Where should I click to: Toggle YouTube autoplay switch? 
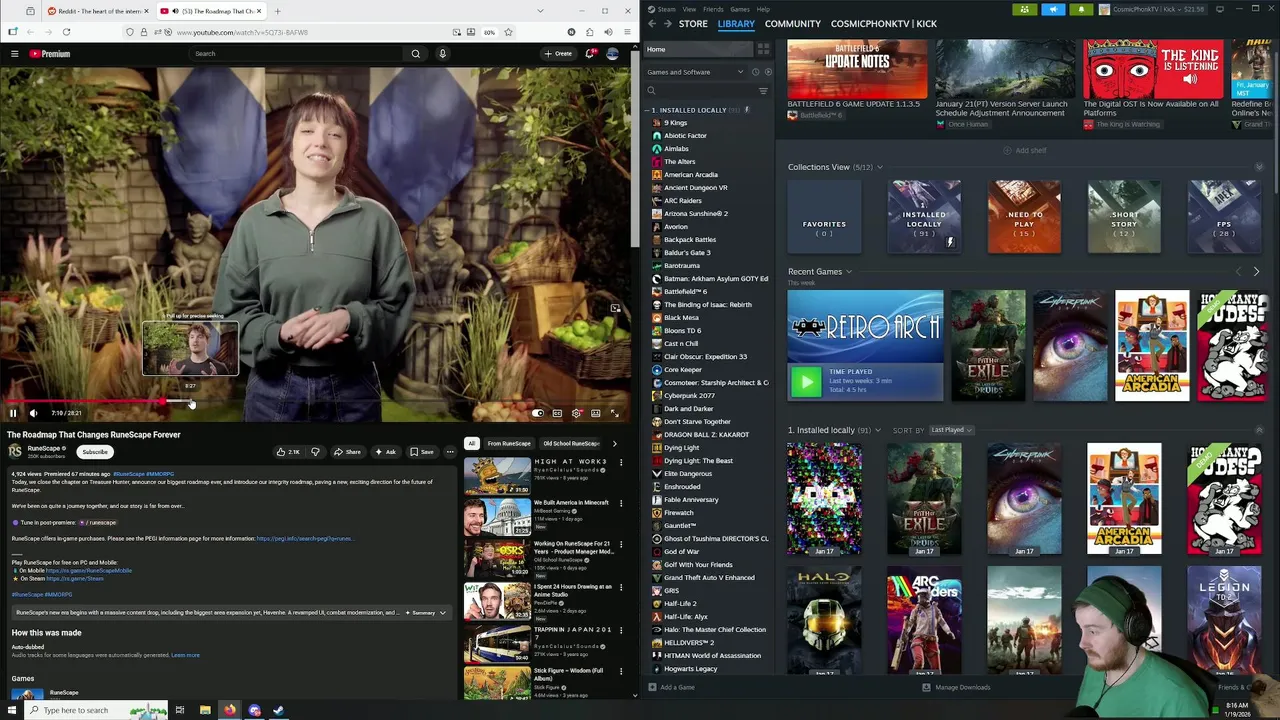[538, 413]
